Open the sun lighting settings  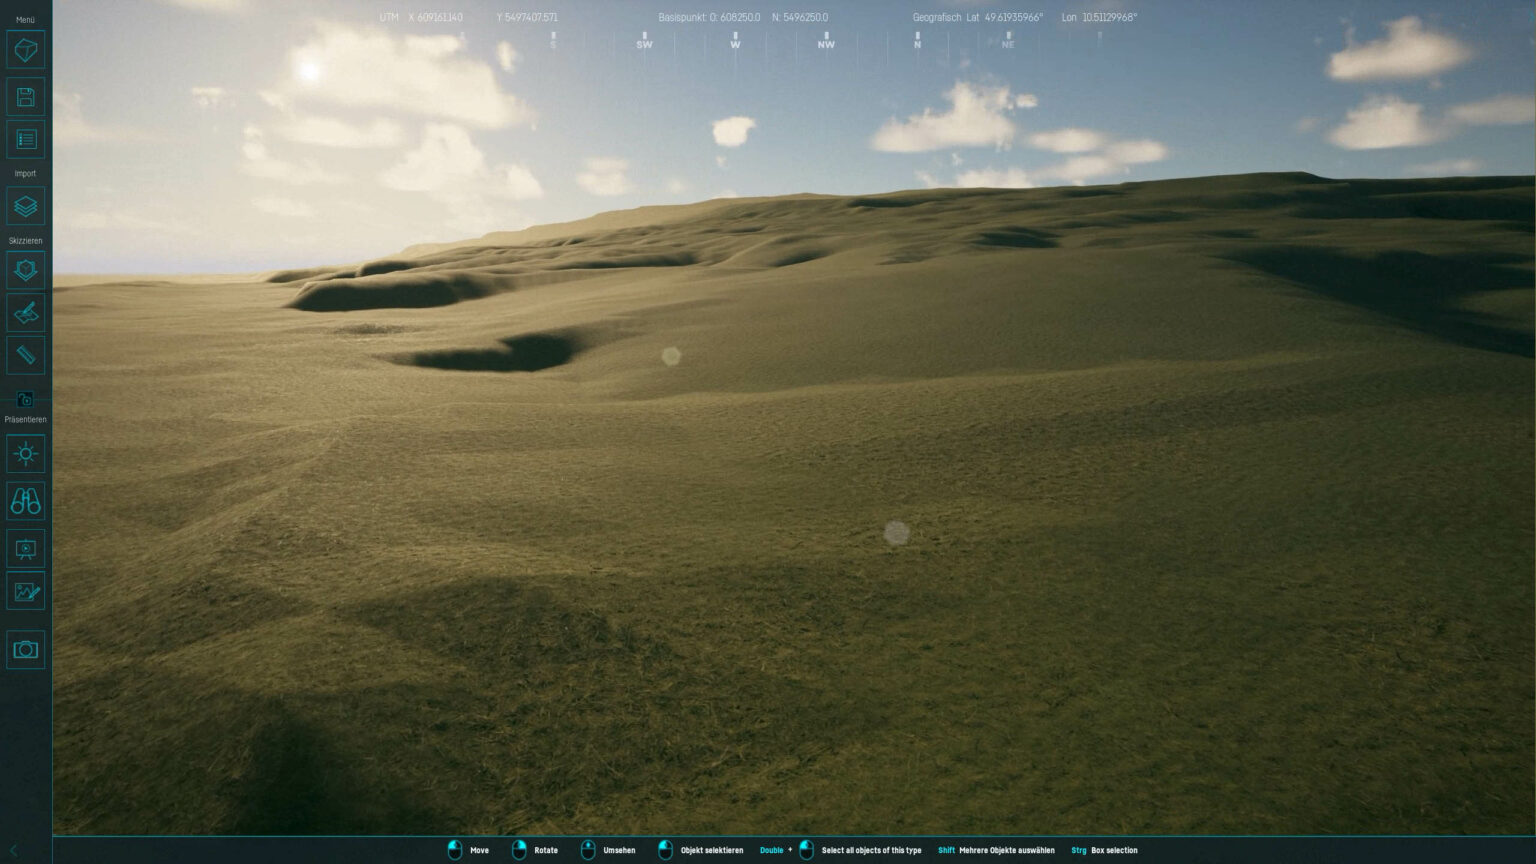coord(26,454)
